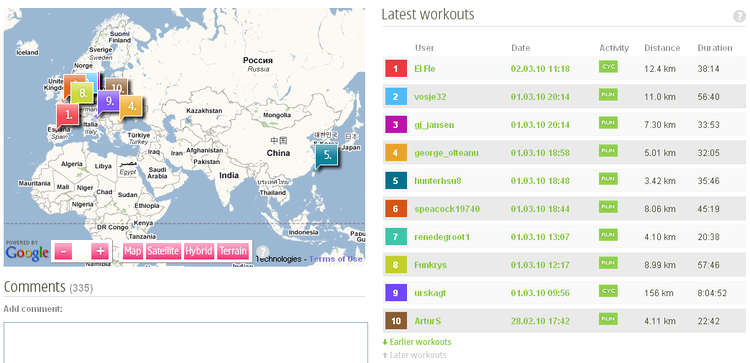Click the Add comment text box

186,342
